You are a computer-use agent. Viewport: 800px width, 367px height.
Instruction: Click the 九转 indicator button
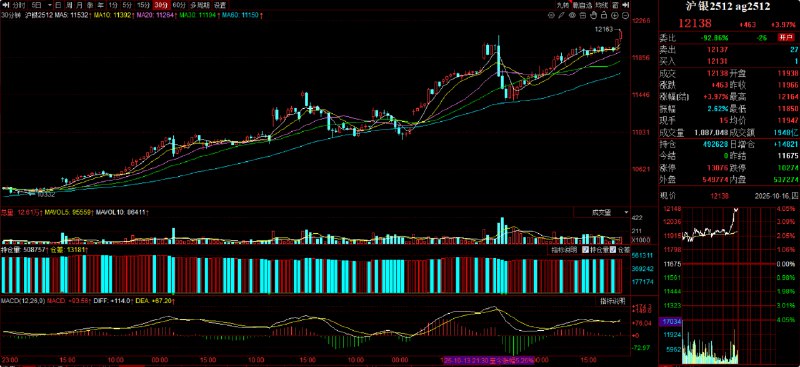click(563, 5)
